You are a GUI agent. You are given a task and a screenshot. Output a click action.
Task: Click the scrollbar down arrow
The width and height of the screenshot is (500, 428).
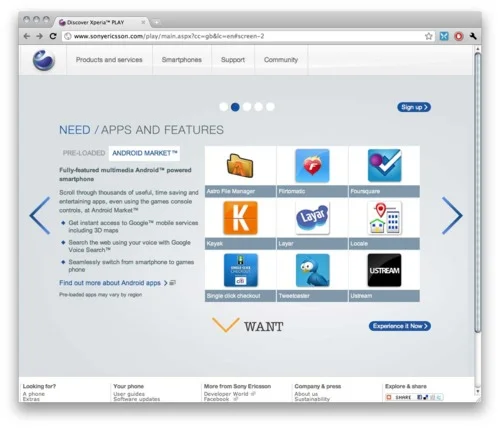[477, 392]
